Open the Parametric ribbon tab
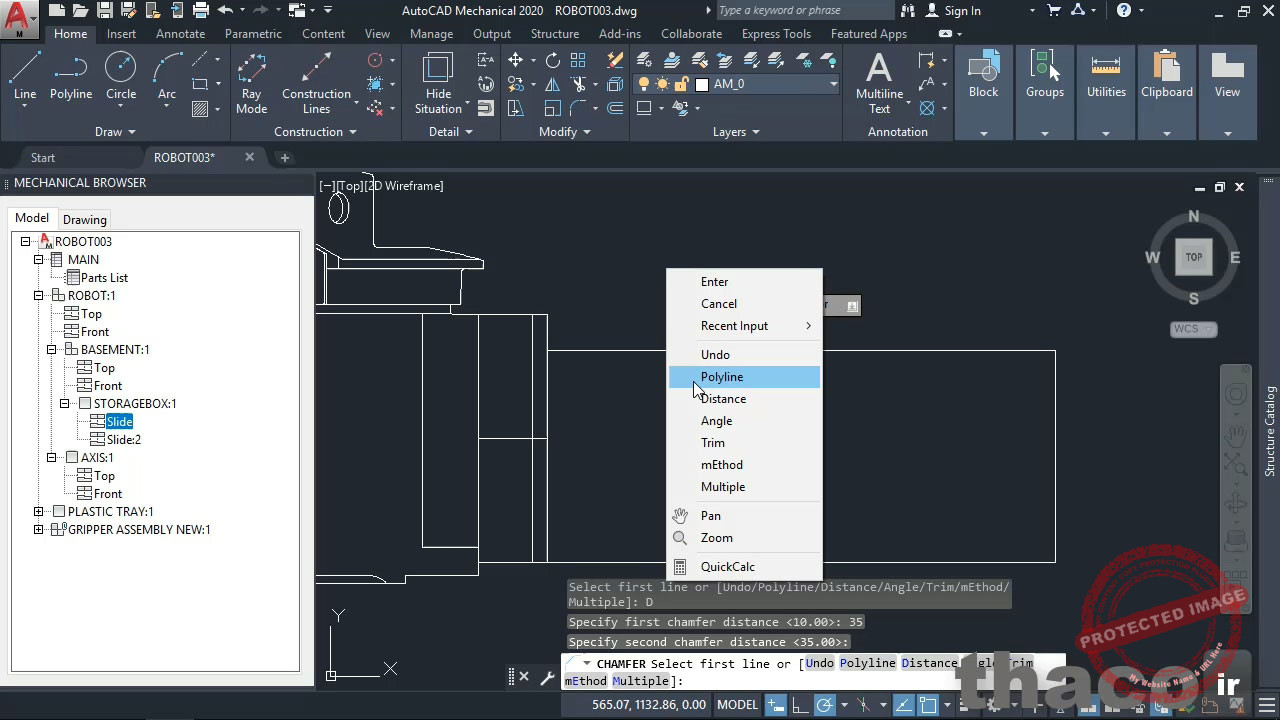The image size is (1280, 720). coord(253,34)
